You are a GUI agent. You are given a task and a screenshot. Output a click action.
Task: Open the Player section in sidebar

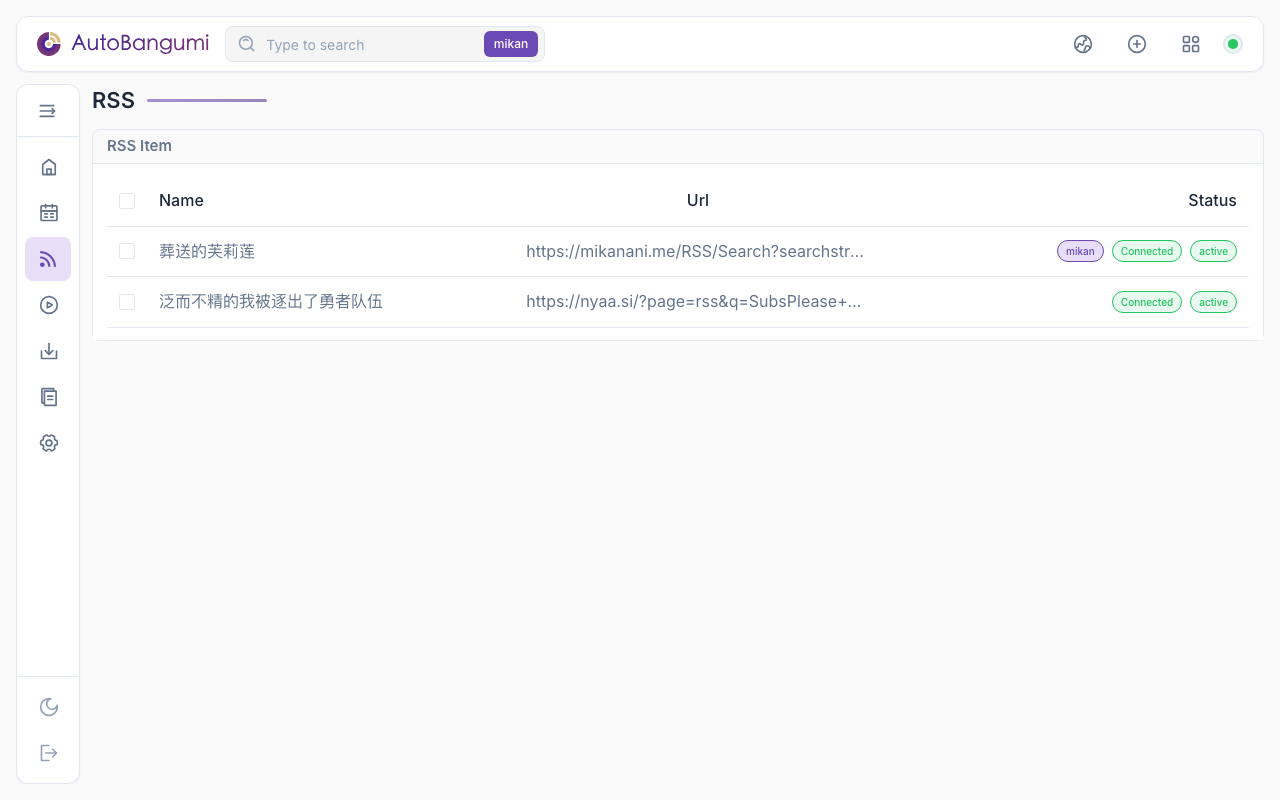[48, 305]
